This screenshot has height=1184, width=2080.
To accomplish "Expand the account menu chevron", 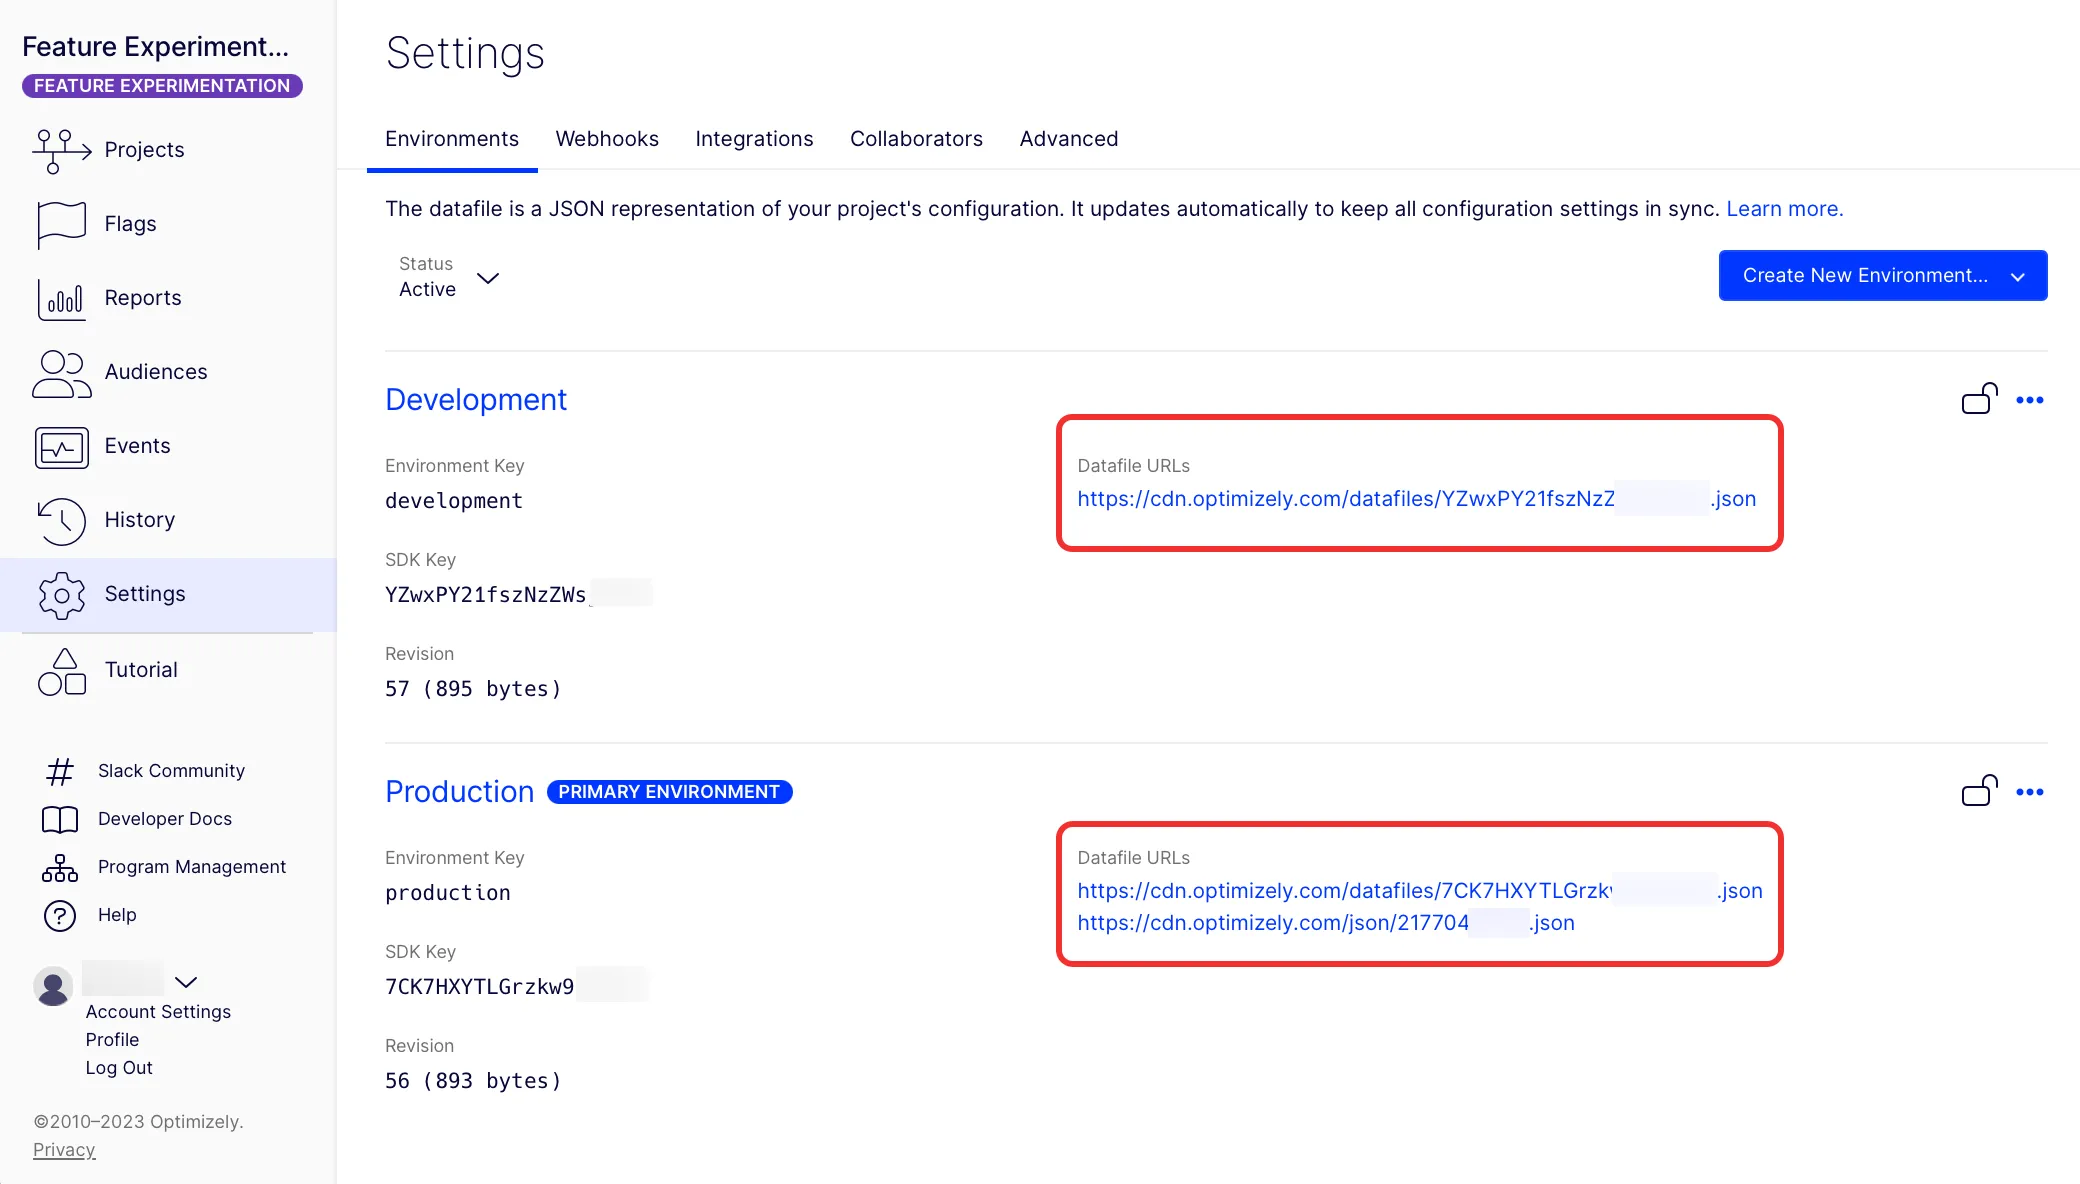I will coord(186,982).
